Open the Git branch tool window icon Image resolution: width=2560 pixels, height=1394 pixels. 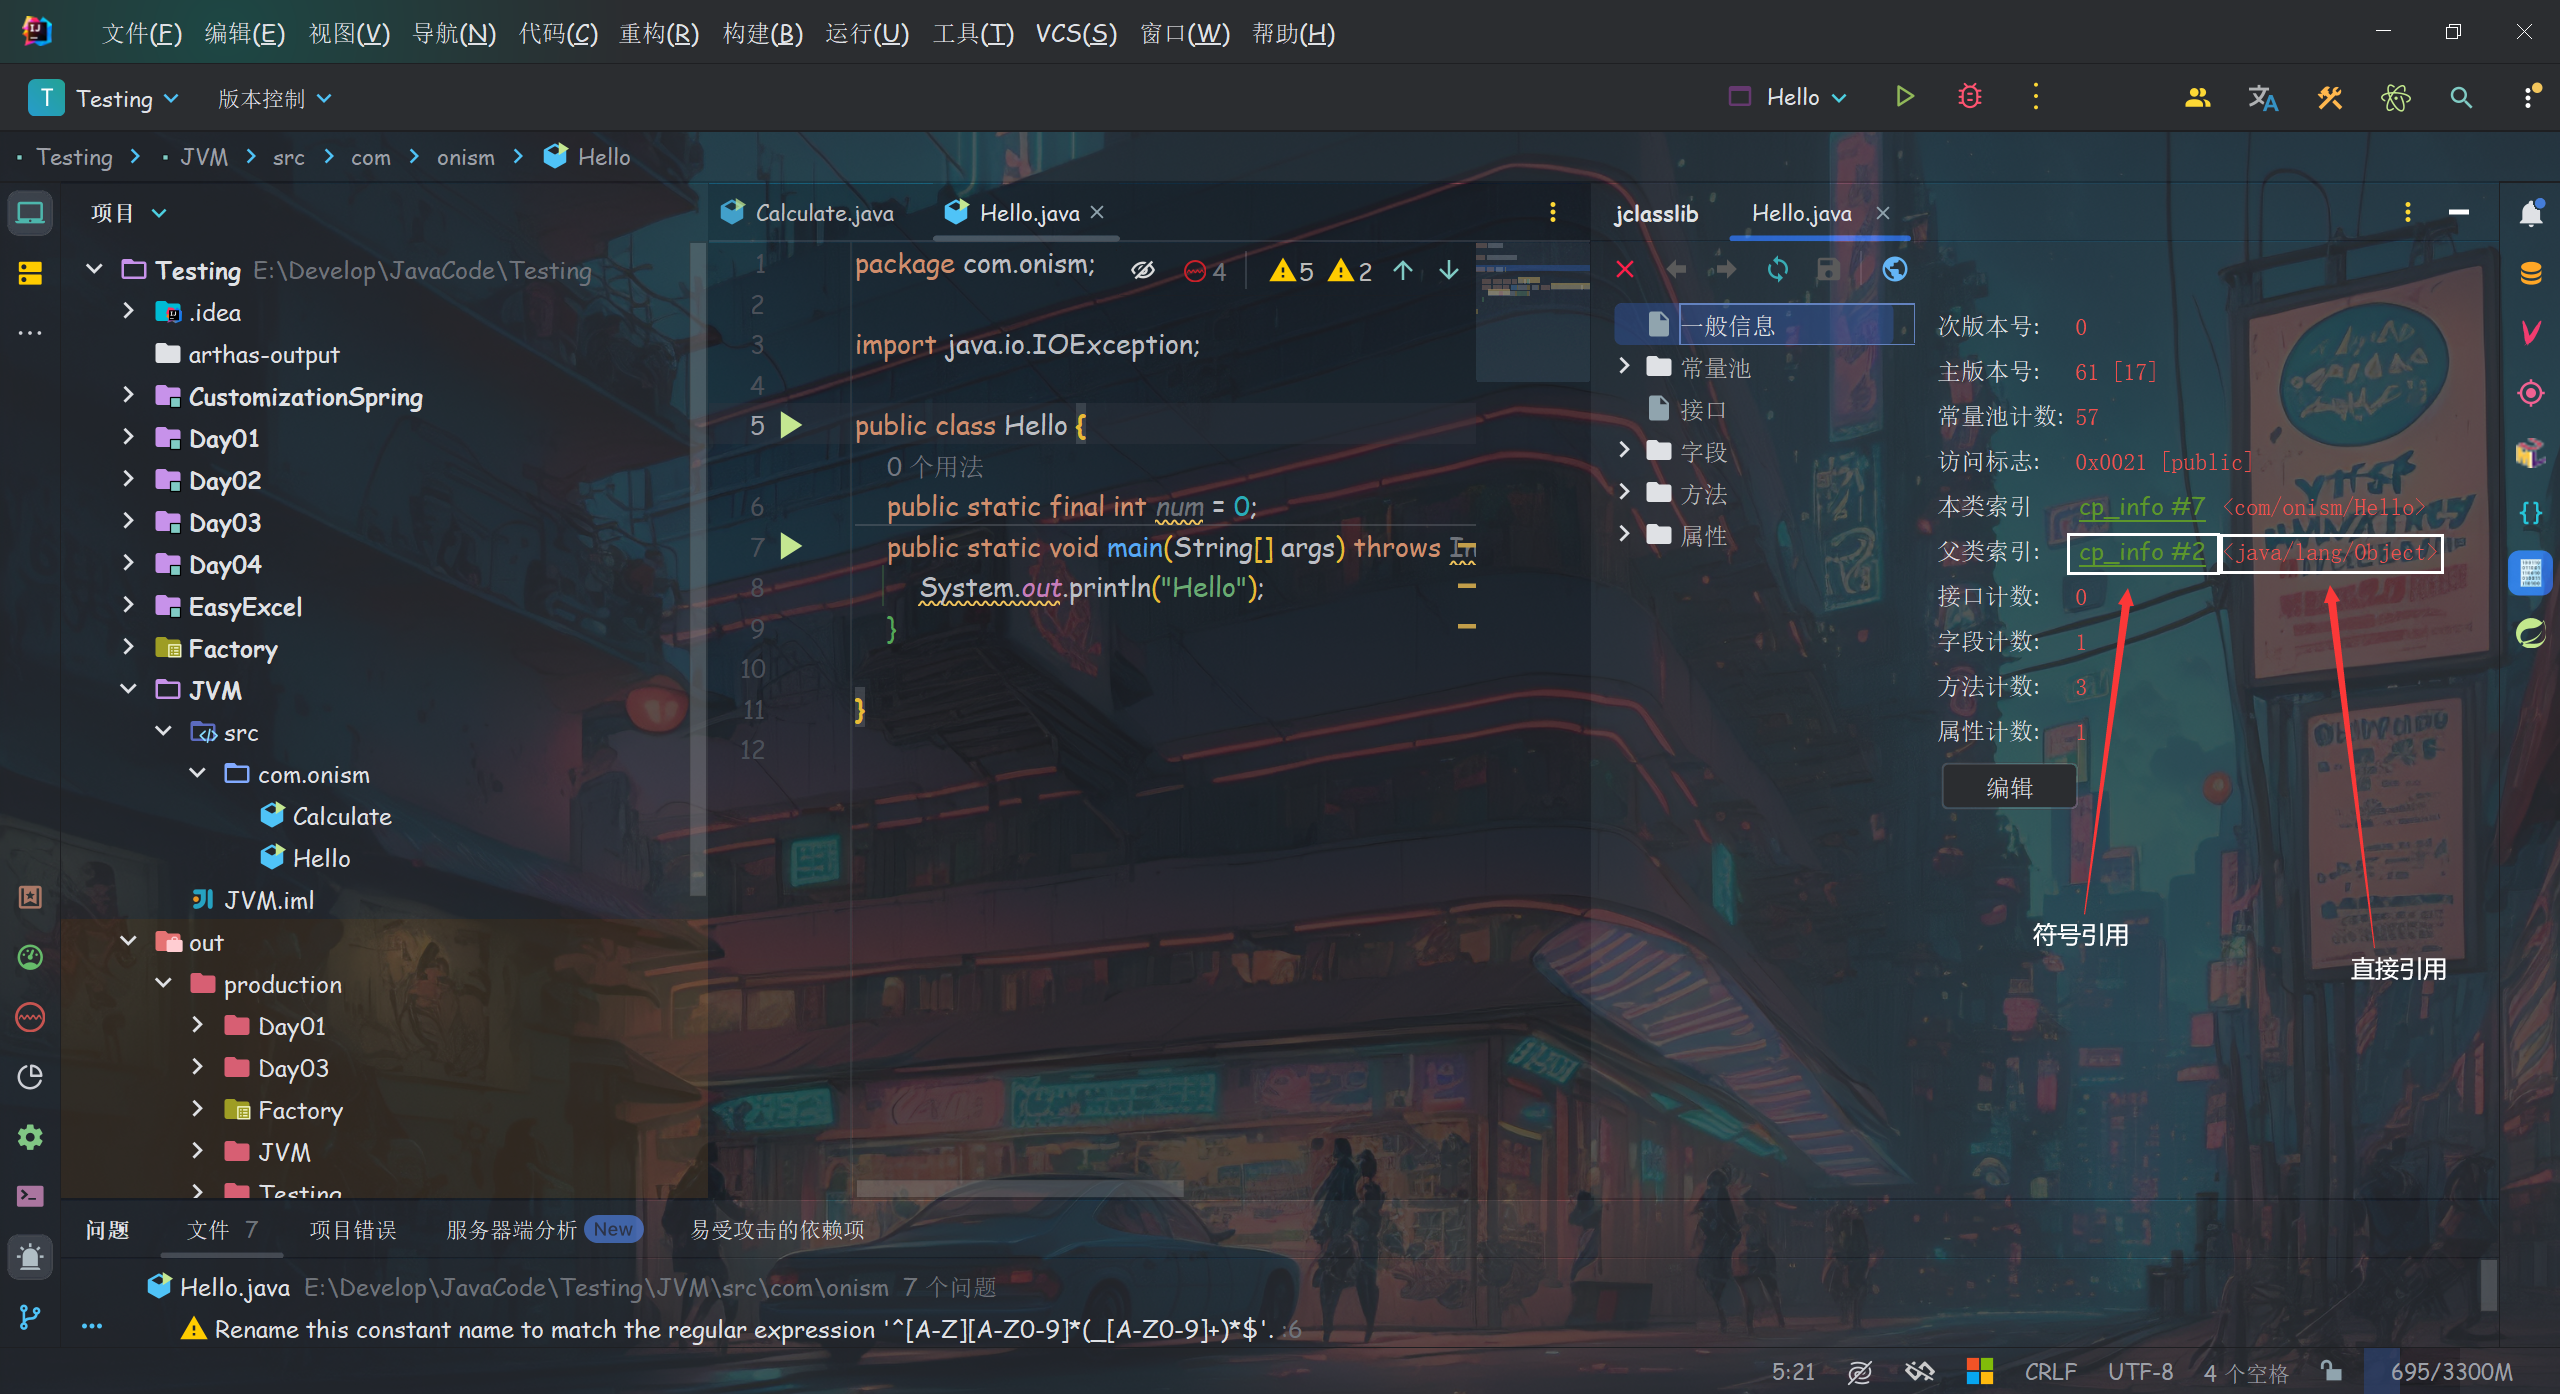(30, 1317)
